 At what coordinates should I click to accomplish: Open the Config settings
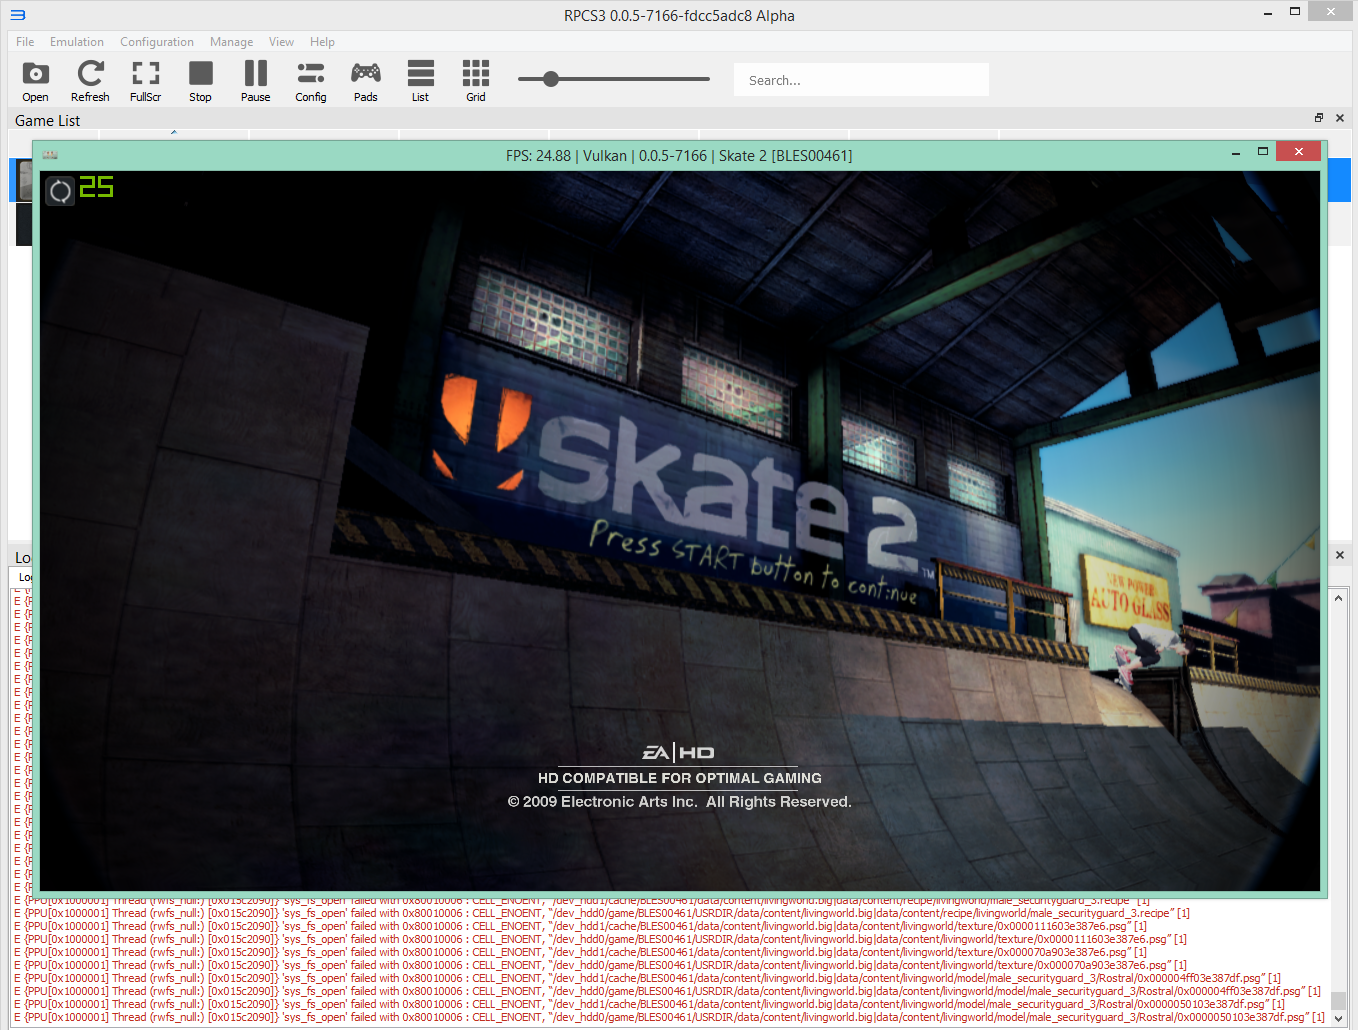[310, 80]
